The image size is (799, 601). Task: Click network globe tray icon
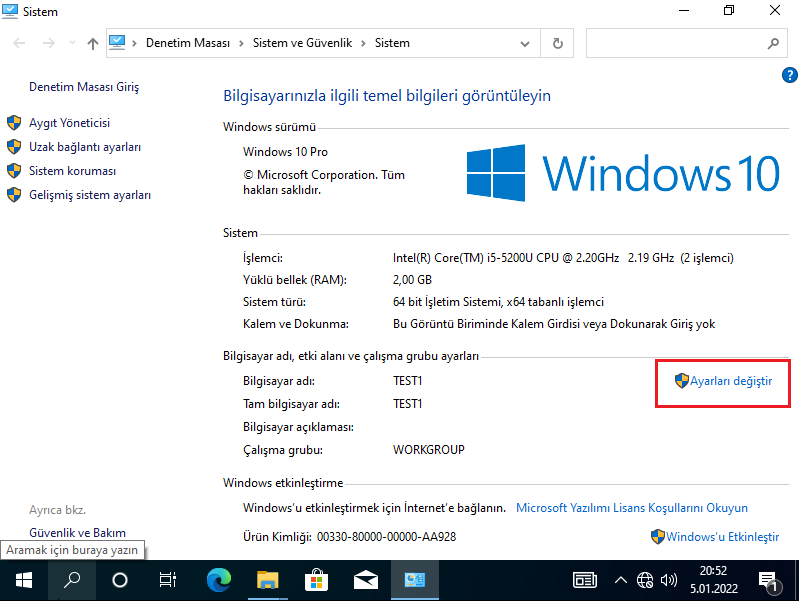point(645,580)
